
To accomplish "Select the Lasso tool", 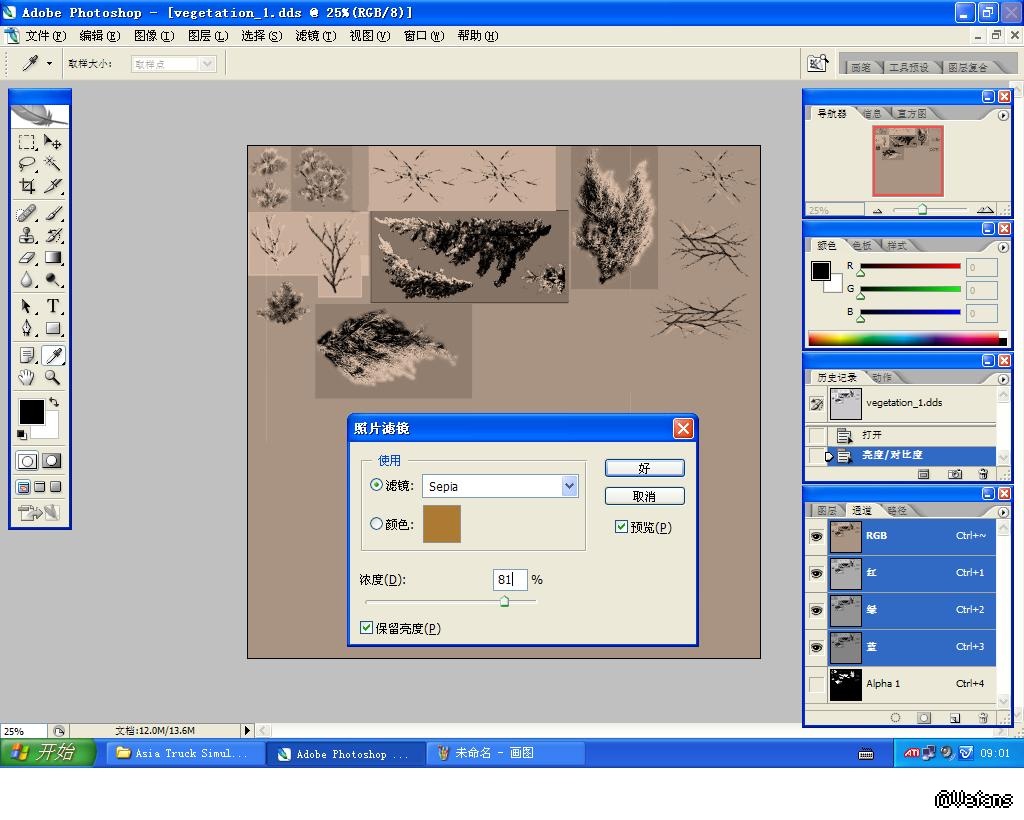I will (x=27, y=164).
